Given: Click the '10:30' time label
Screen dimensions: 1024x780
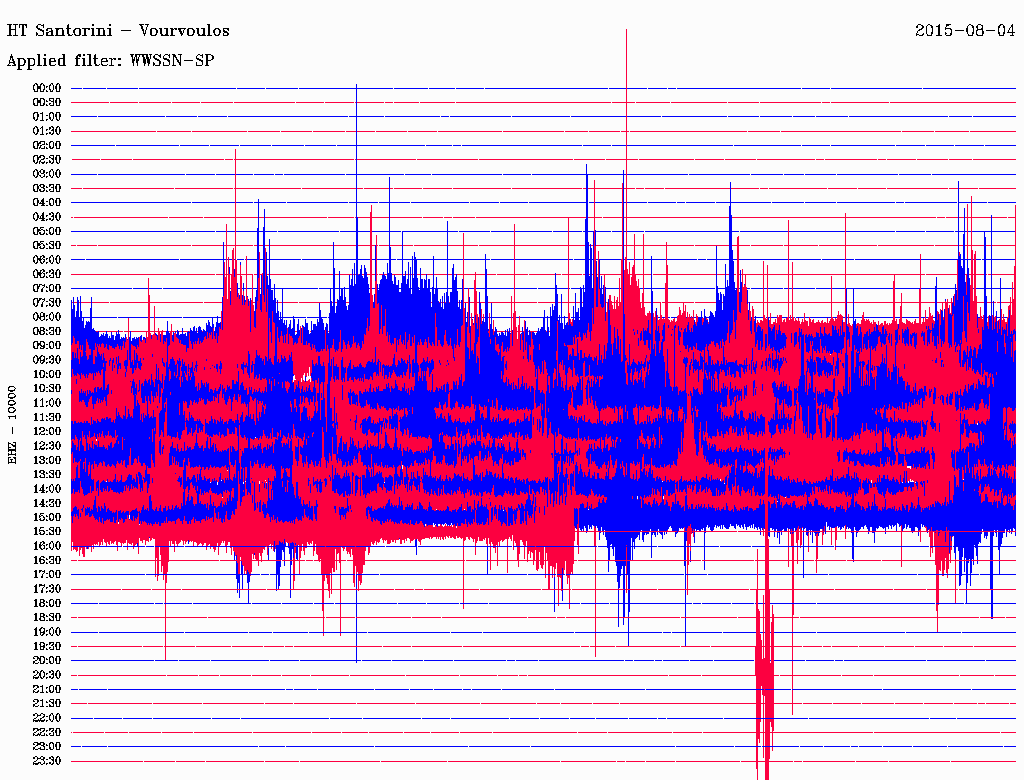Looking at the screenshot, I should coord(47,389).
